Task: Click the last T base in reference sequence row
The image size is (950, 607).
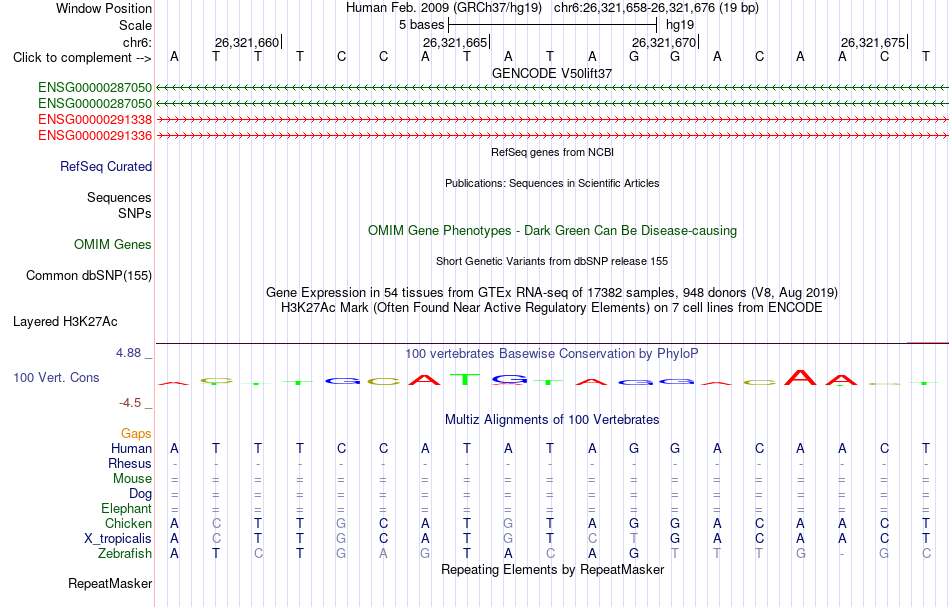Action: (x=926, y=56)
